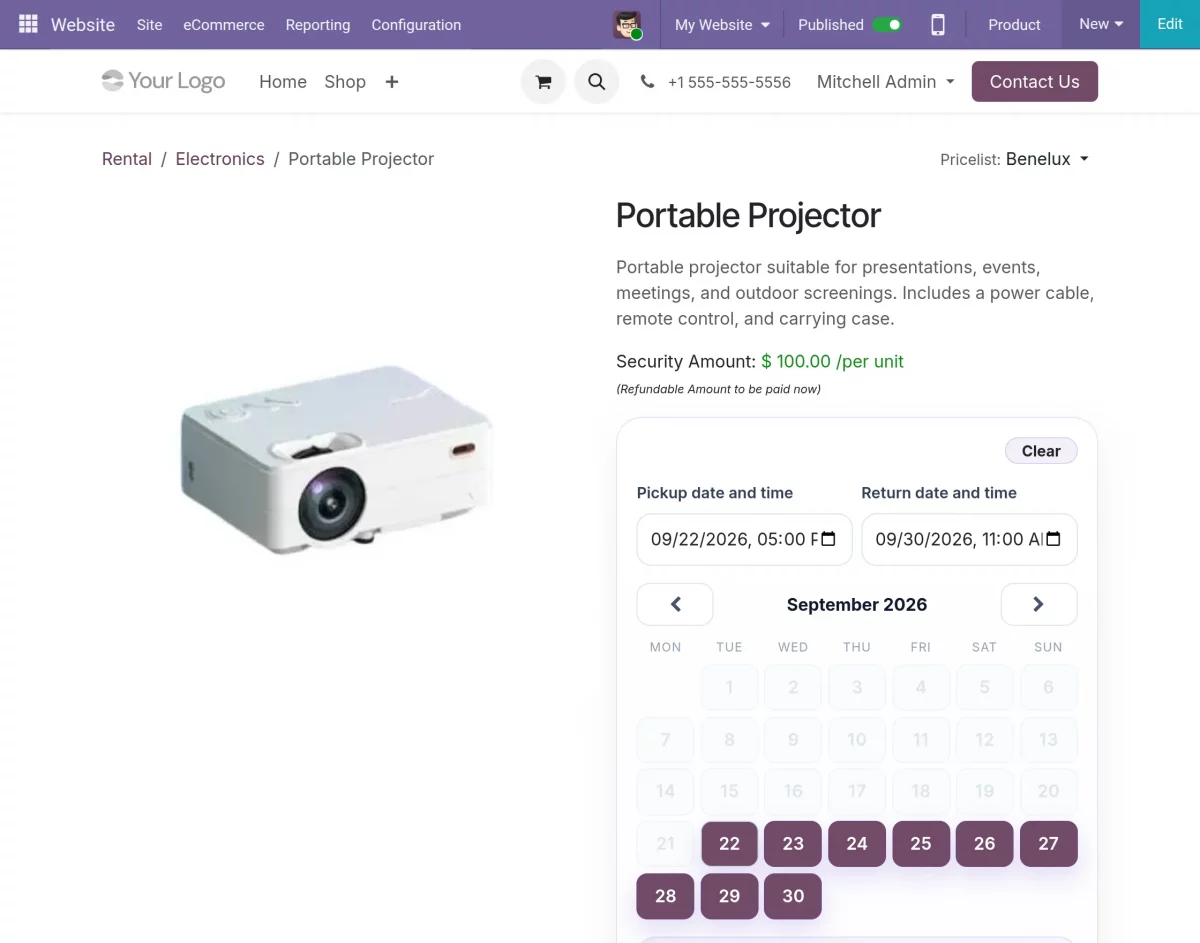Add a menu item with plus icon
Image resolution: width=1200 pixels, height=943 pixels.
(392, 82)
